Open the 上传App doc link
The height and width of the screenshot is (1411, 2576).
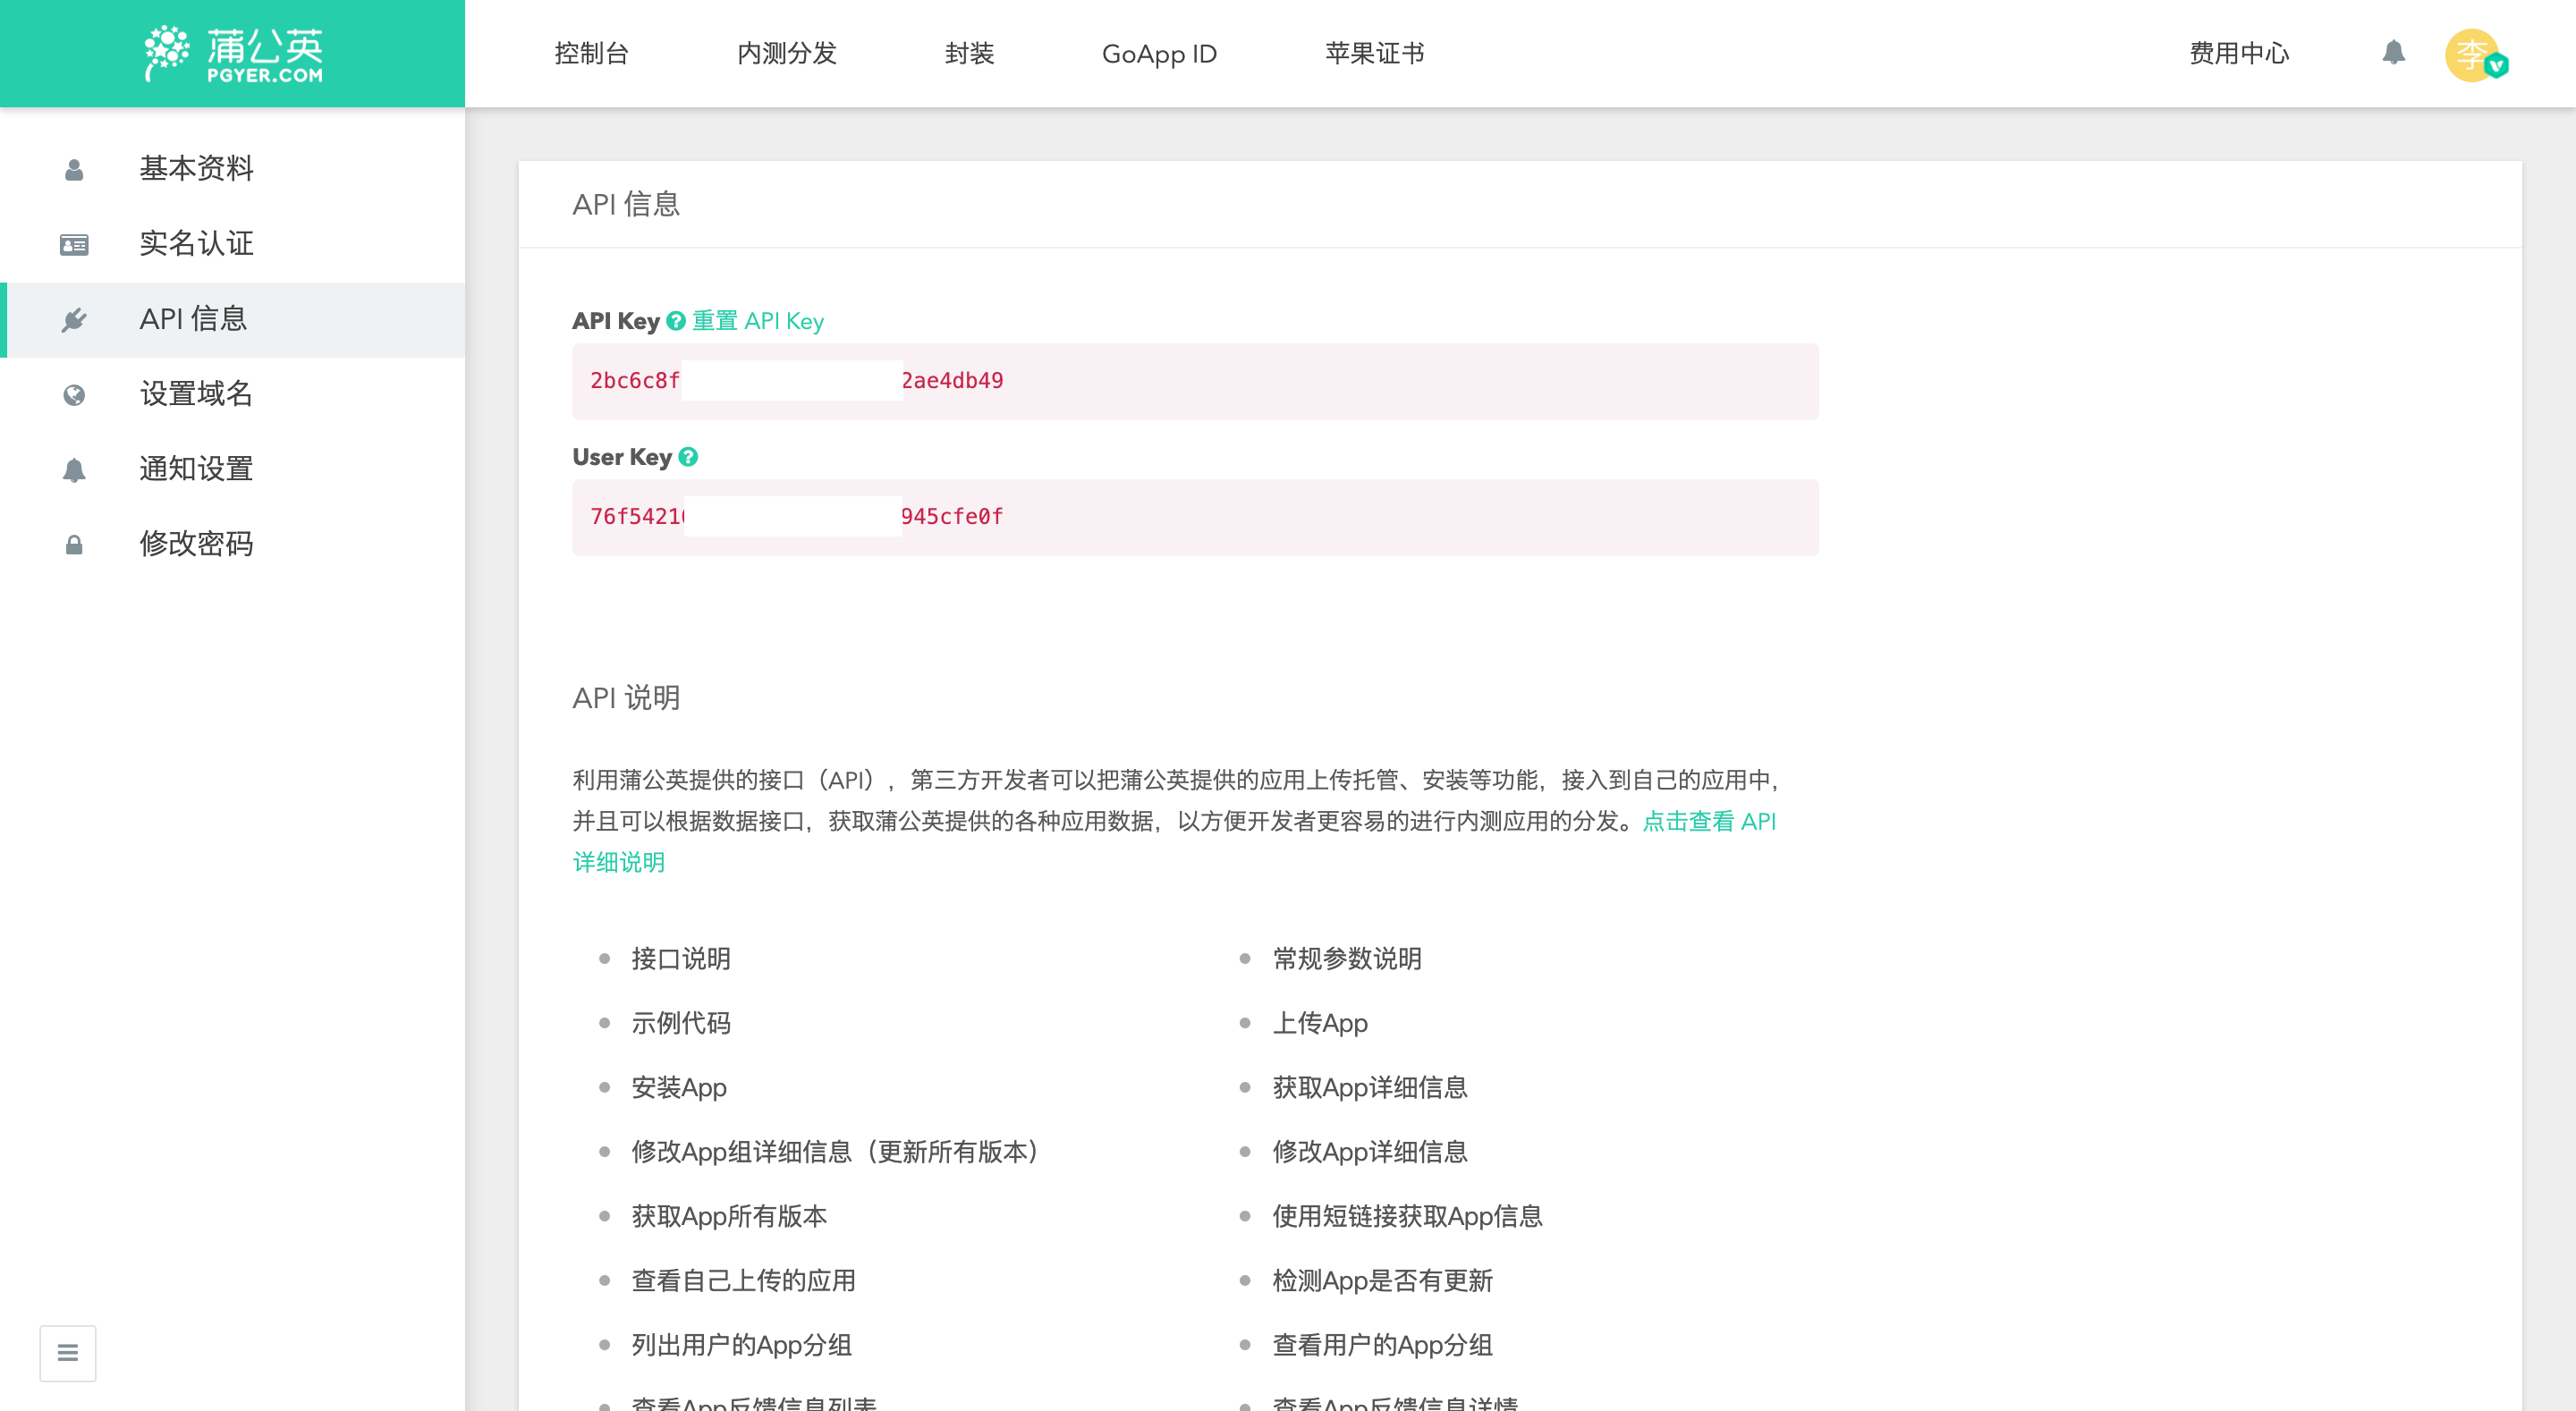point(1320,1023)
